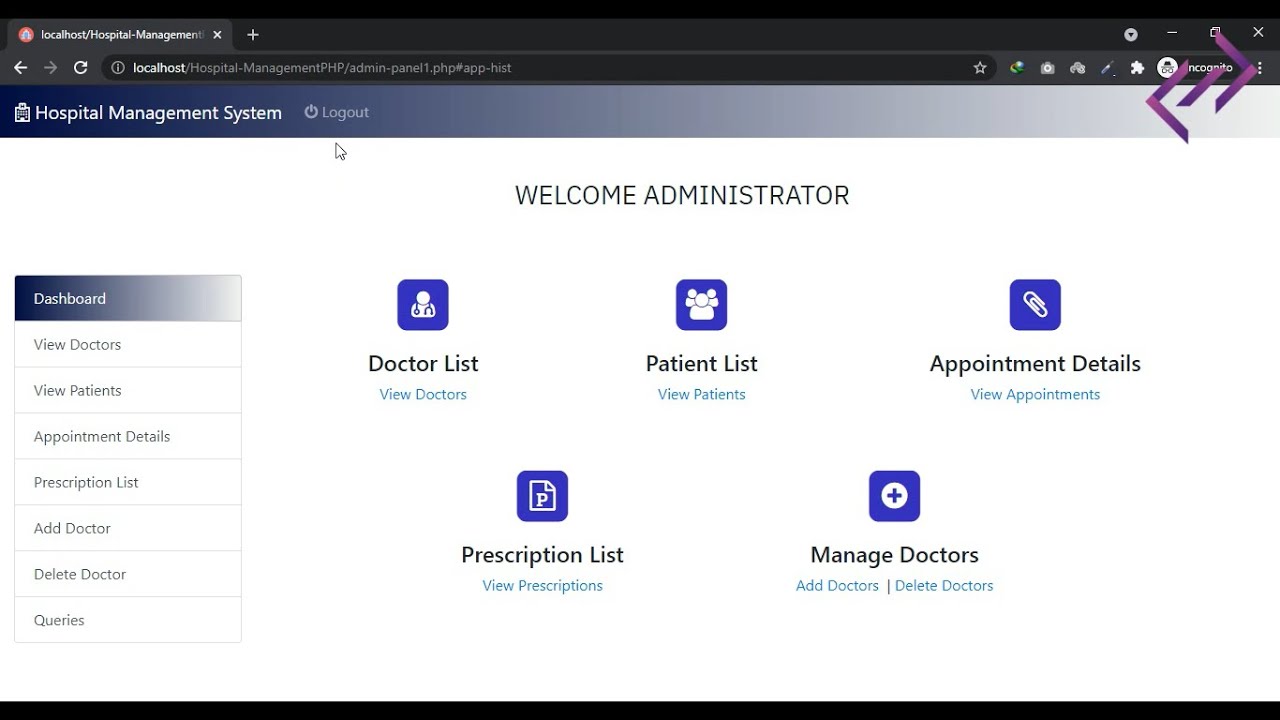Click the Doctor List icon
The width and height of the screenshot is (1280, 720).
(423, 305)
